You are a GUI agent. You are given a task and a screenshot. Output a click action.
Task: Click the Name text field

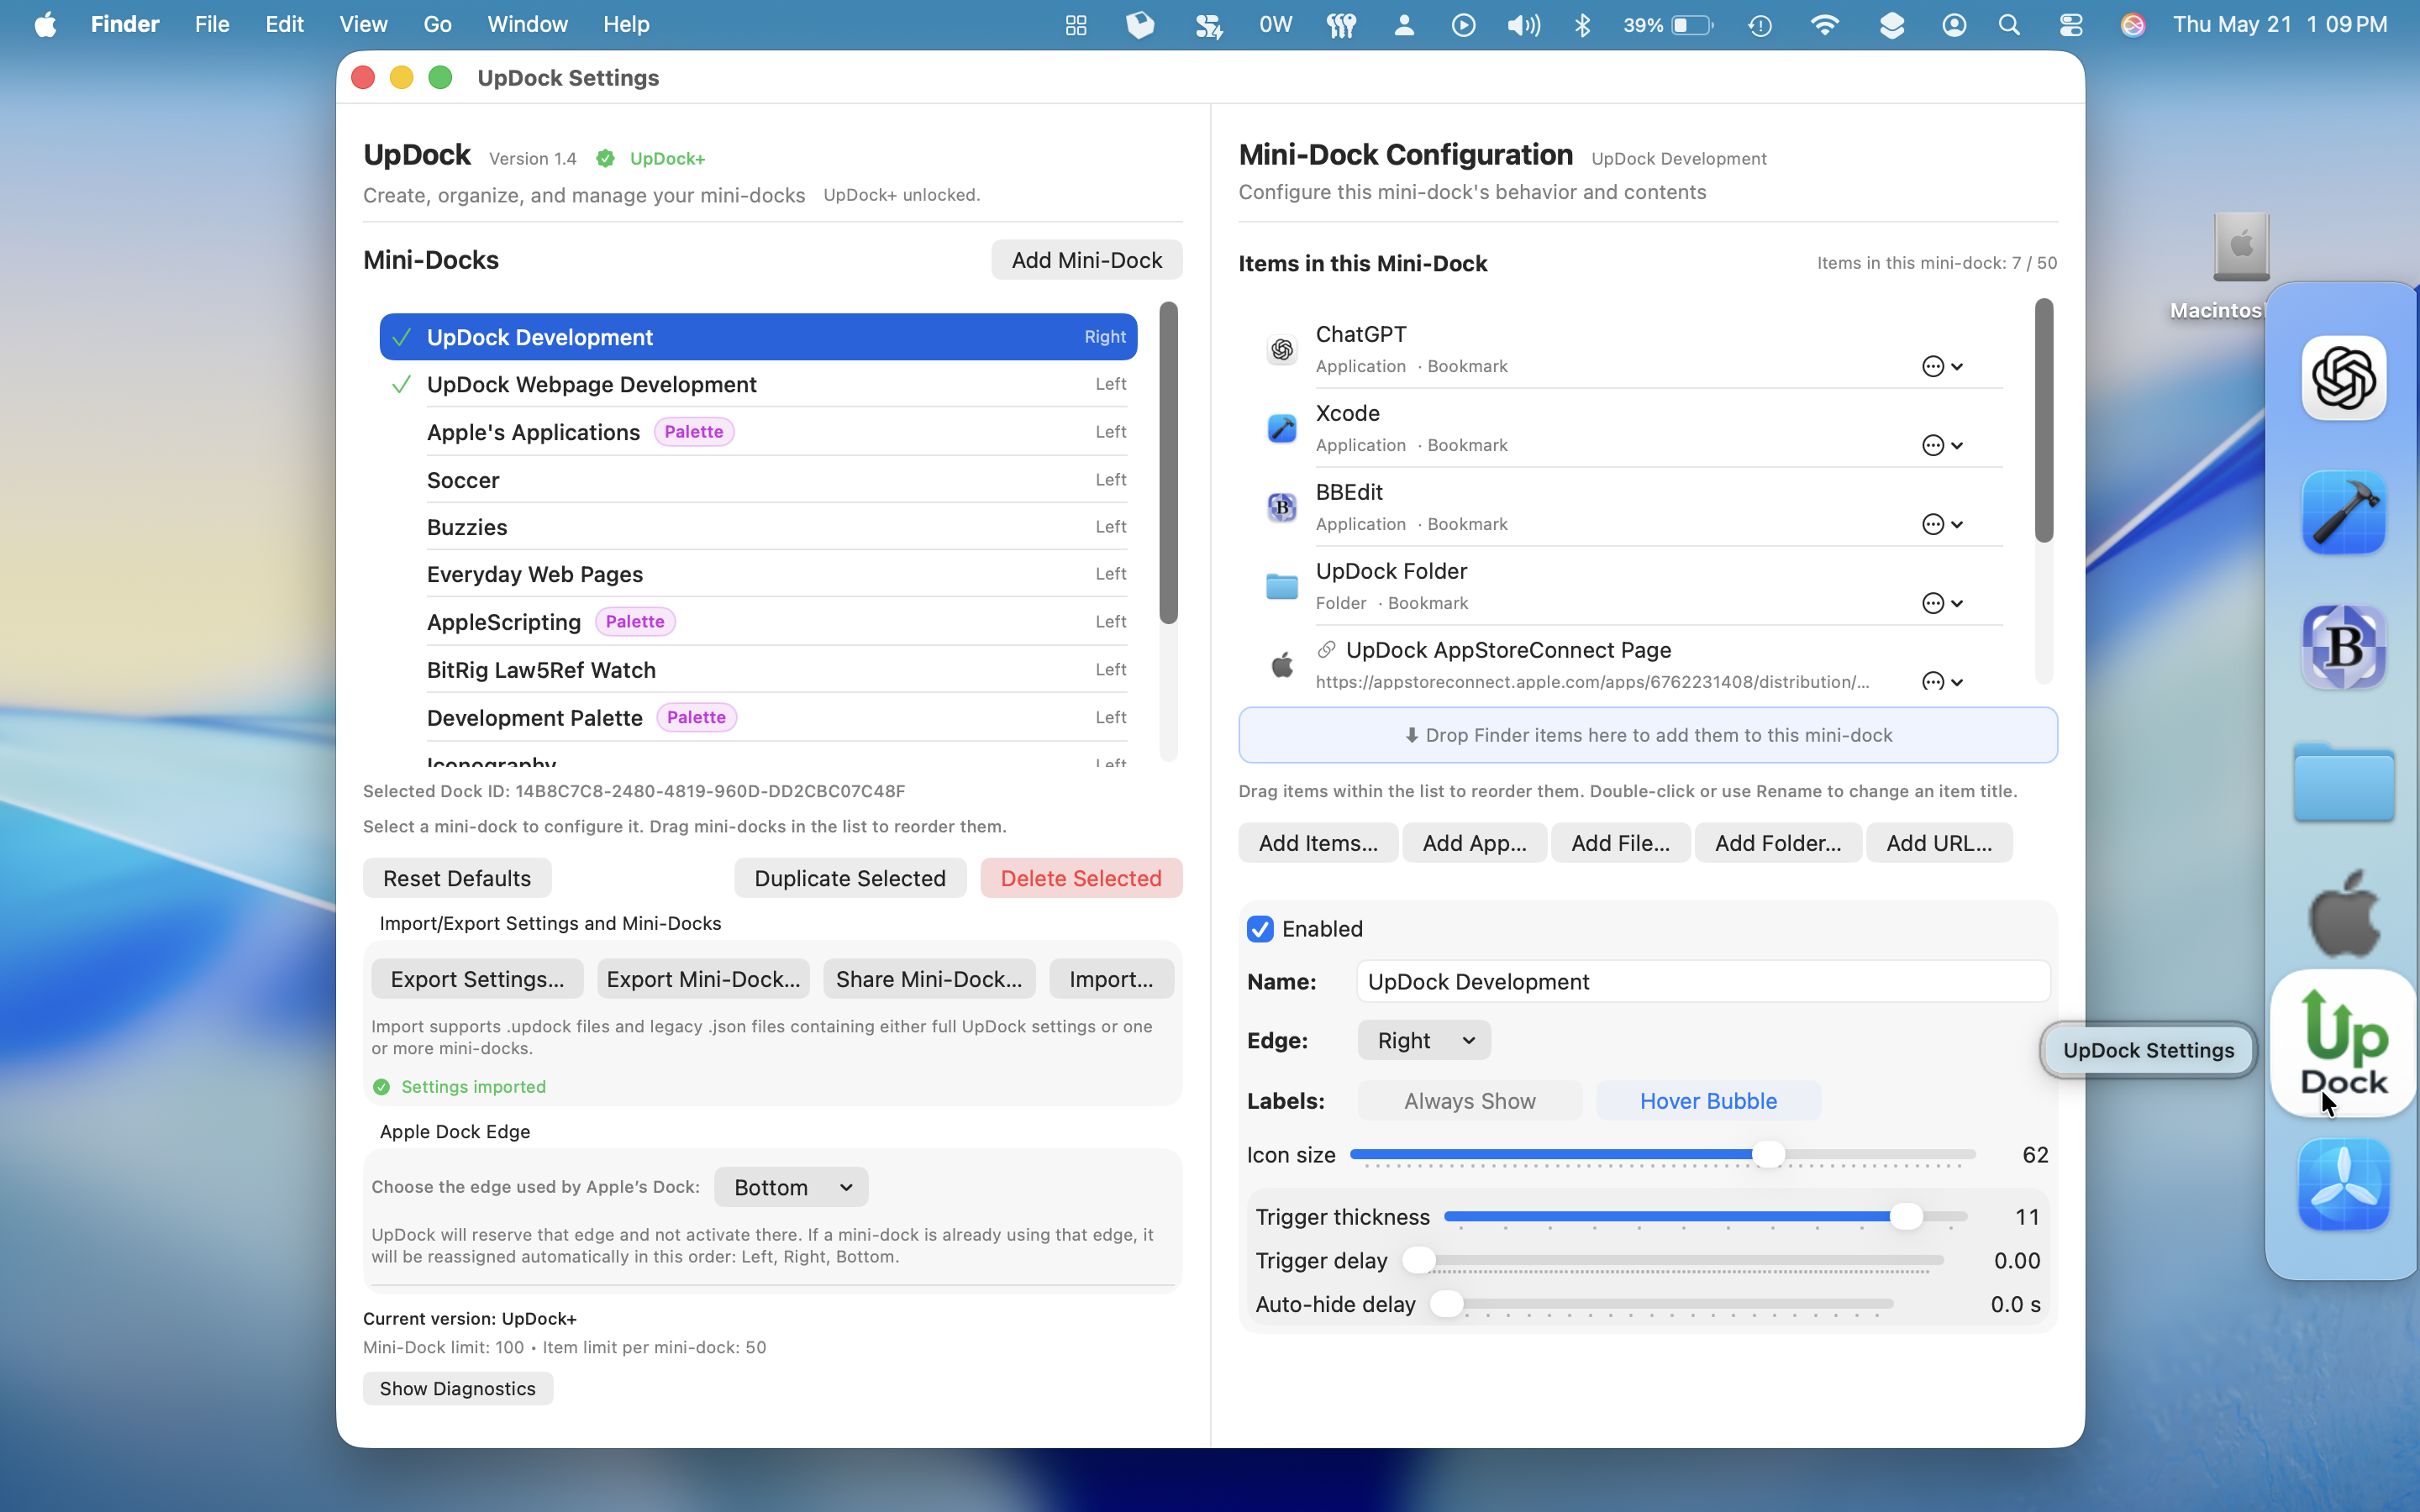[1703, 982]
